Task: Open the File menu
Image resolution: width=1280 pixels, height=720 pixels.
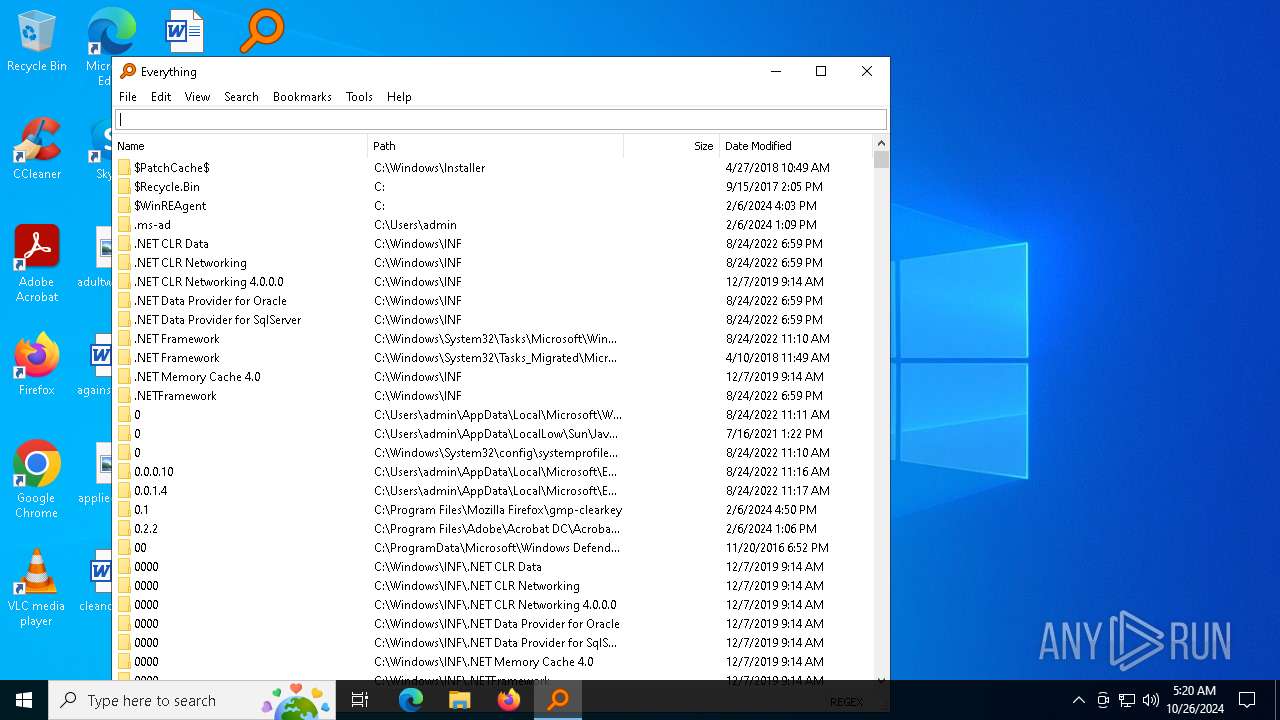Action: pyautogui.click(x=128, y=97)
